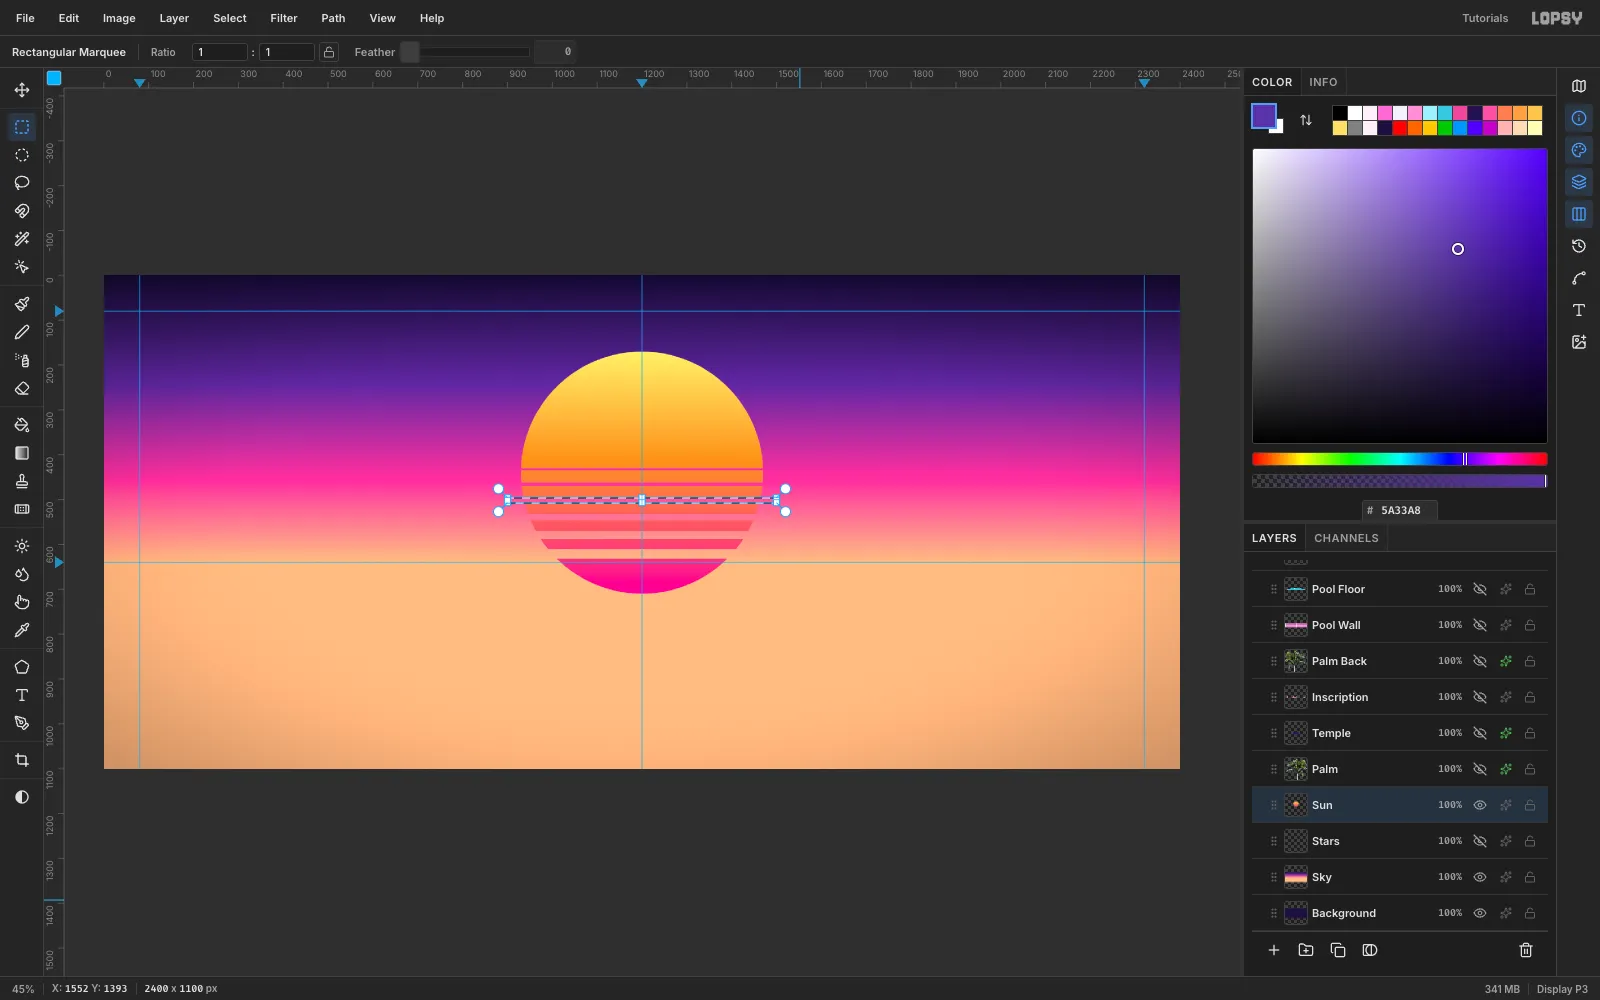Select the Gradient tool
Image resolution: width=1600 pixels, height=1000 pixels.
point(22,453)
